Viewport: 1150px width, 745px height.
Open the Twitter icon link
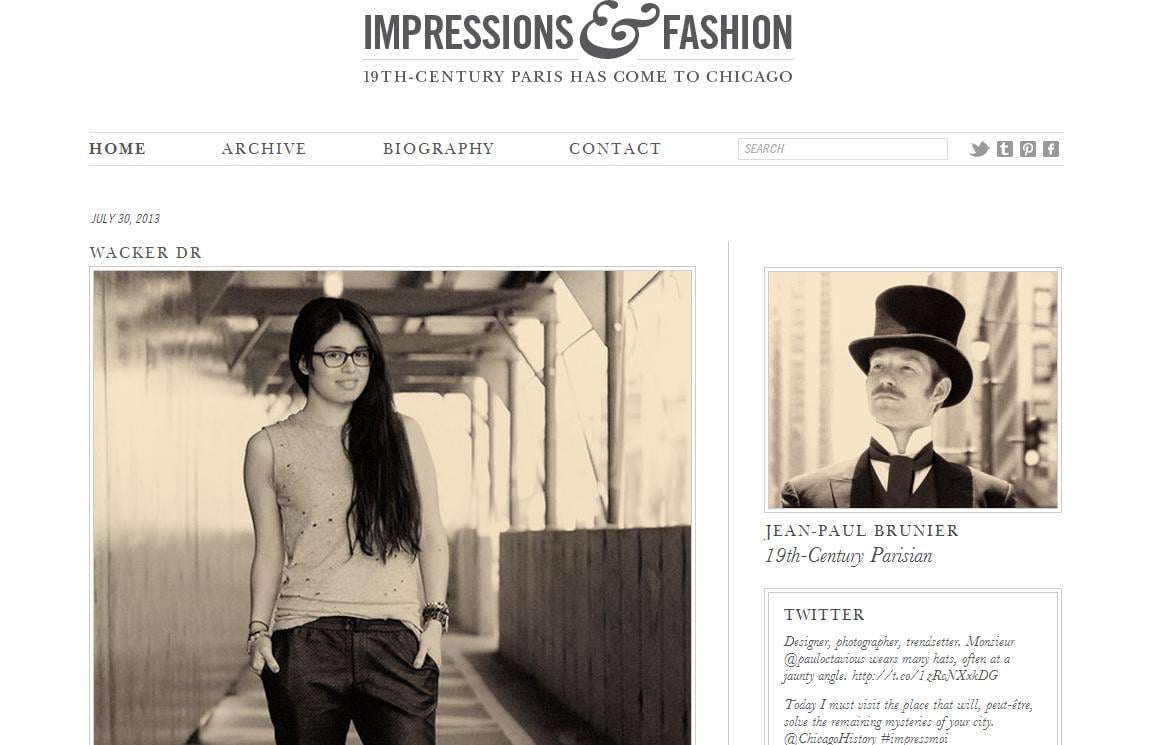979,149
